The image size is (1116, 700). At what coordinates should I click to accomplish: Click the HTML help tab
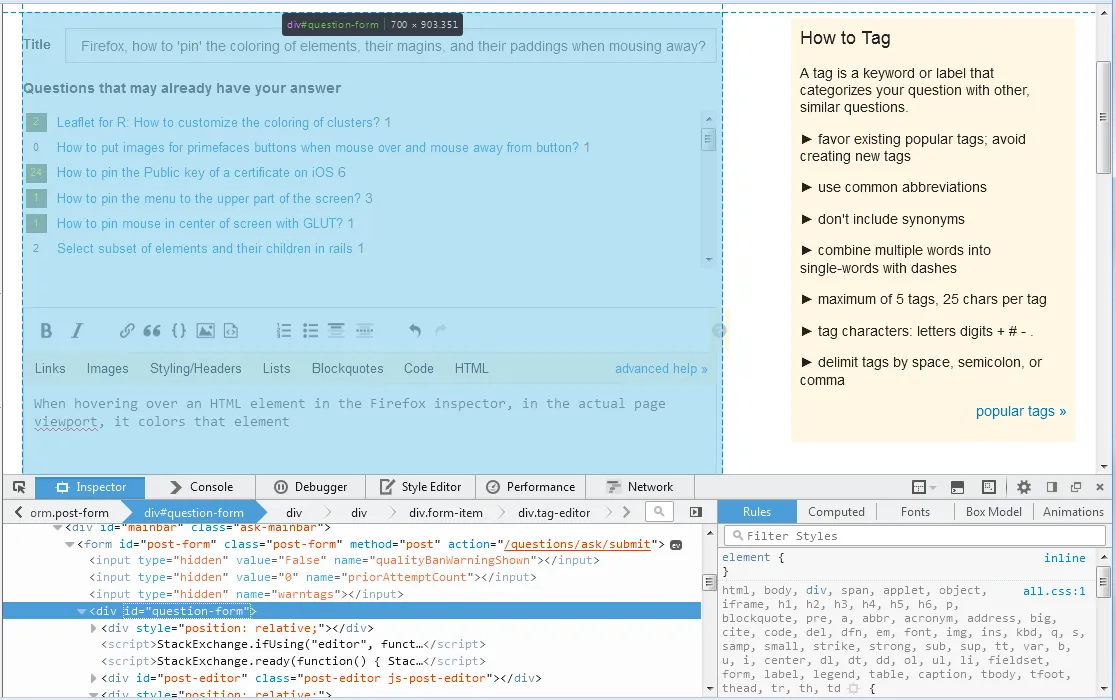(x=472, y=368)
